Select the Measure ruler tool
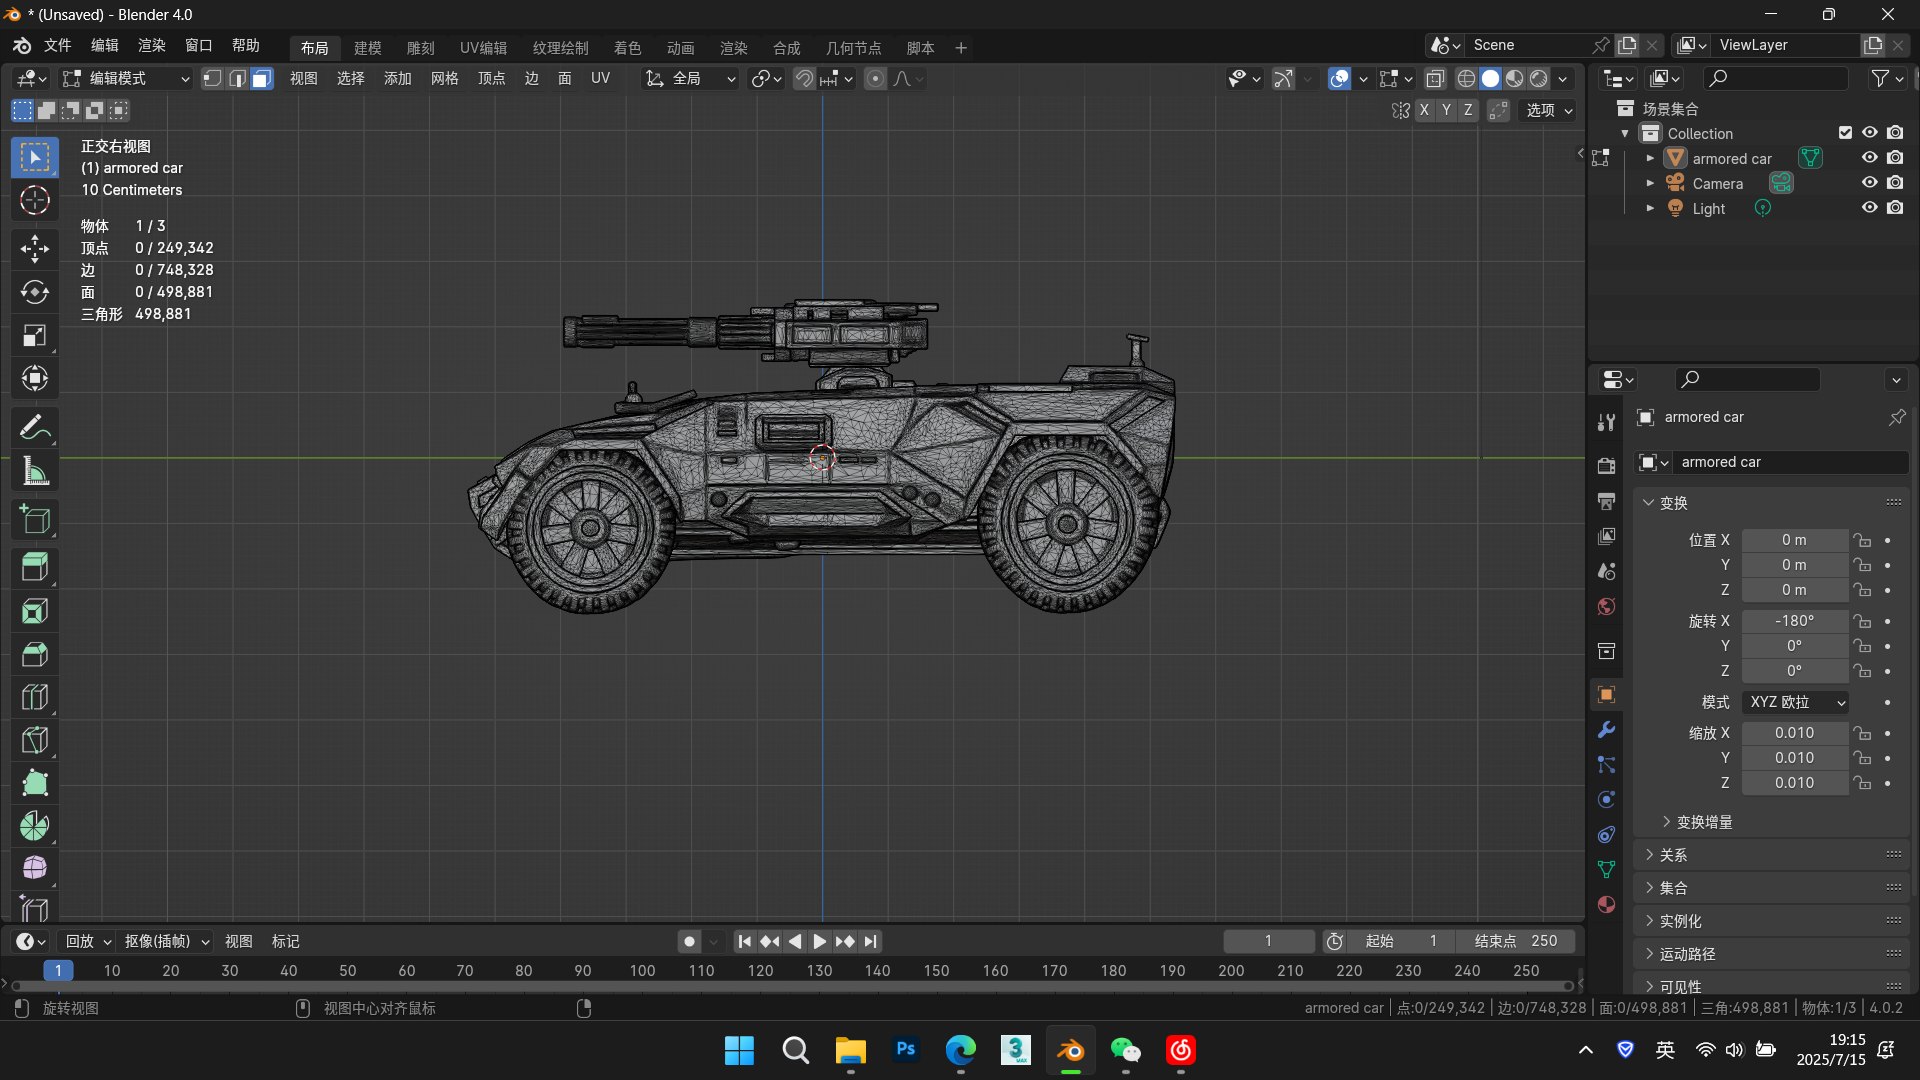Viewport: 1920px width, 1080px height. pyautogui.click(x=35, y=471)
